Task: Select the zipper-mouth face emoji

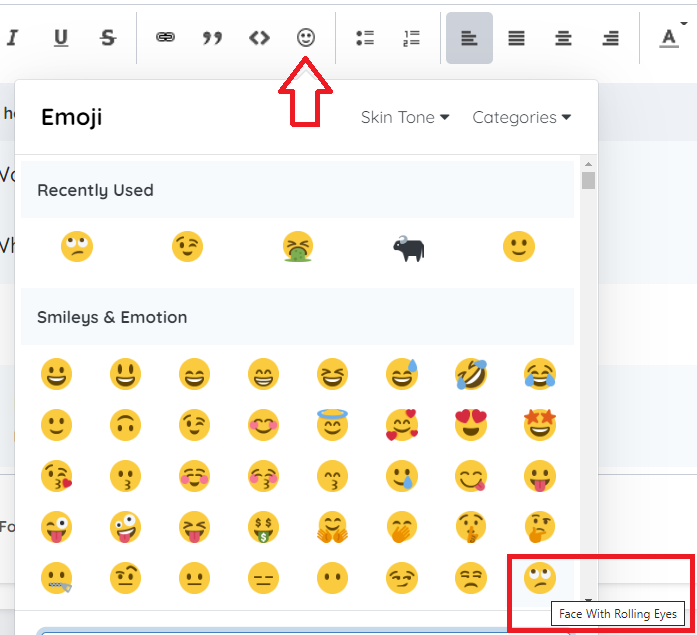Action: pyautogui.click(x=56, y=578)
